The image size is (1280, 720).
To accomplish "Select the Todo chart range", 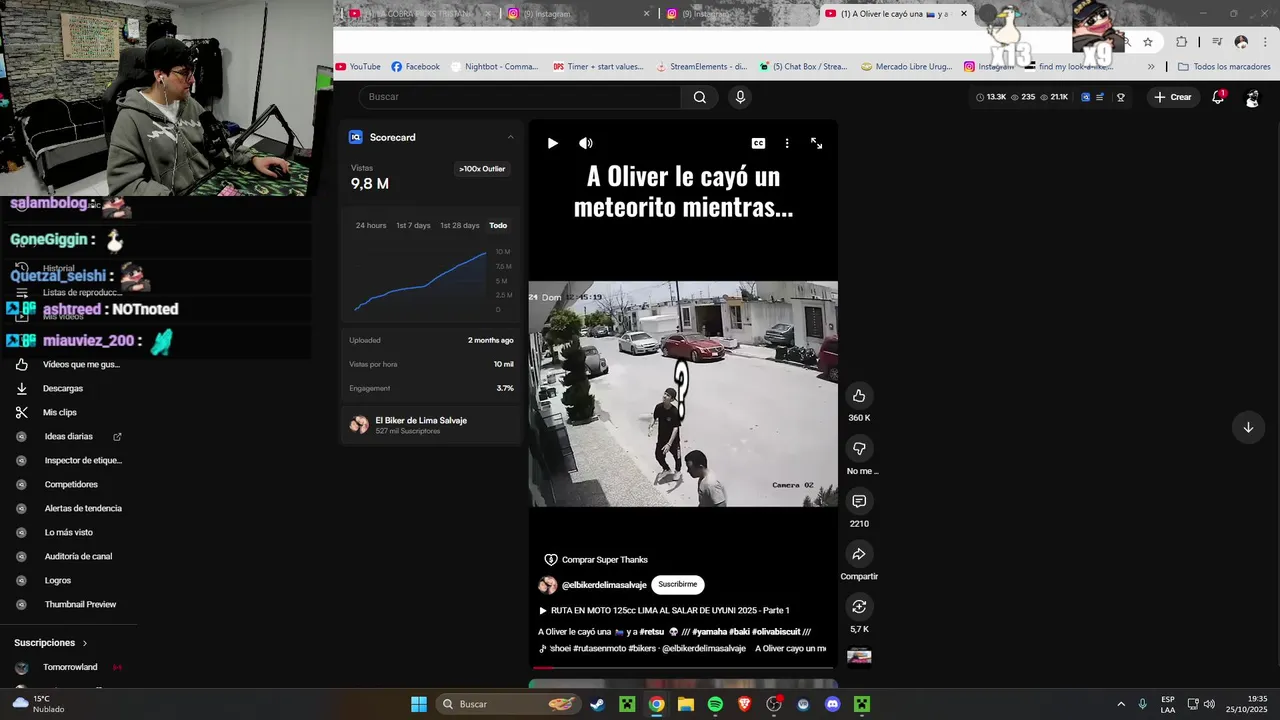I will point(498,225).
